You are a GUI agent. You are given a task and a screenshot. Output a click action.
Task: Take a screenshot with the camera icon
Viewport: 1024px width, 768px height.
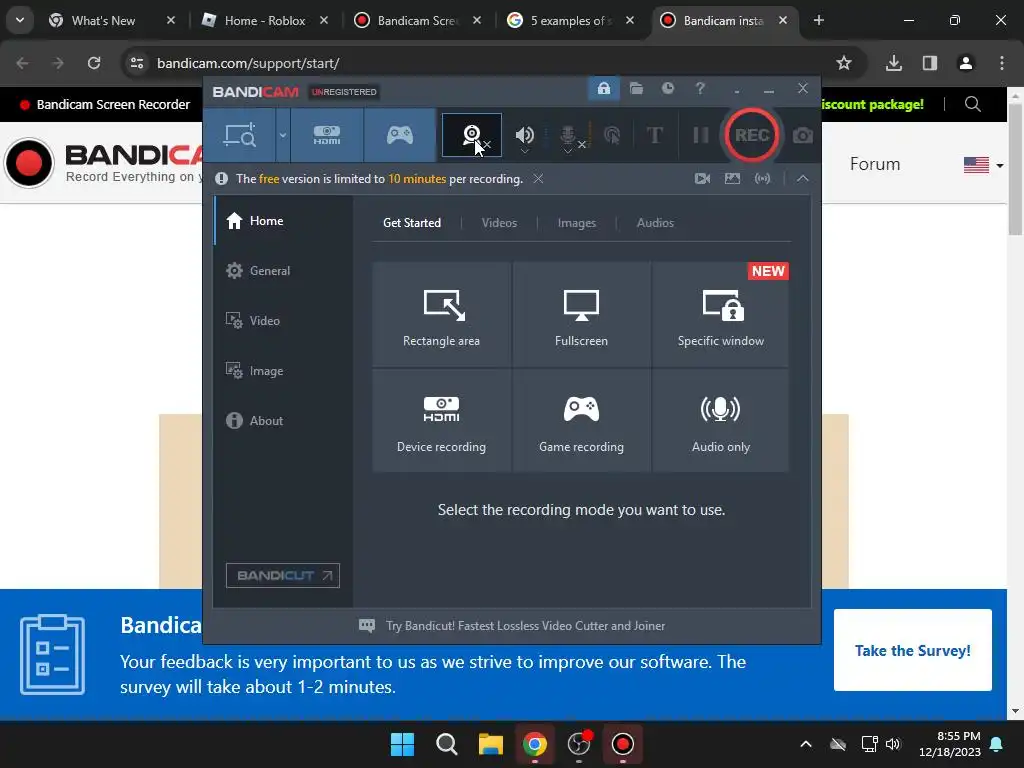803,135
